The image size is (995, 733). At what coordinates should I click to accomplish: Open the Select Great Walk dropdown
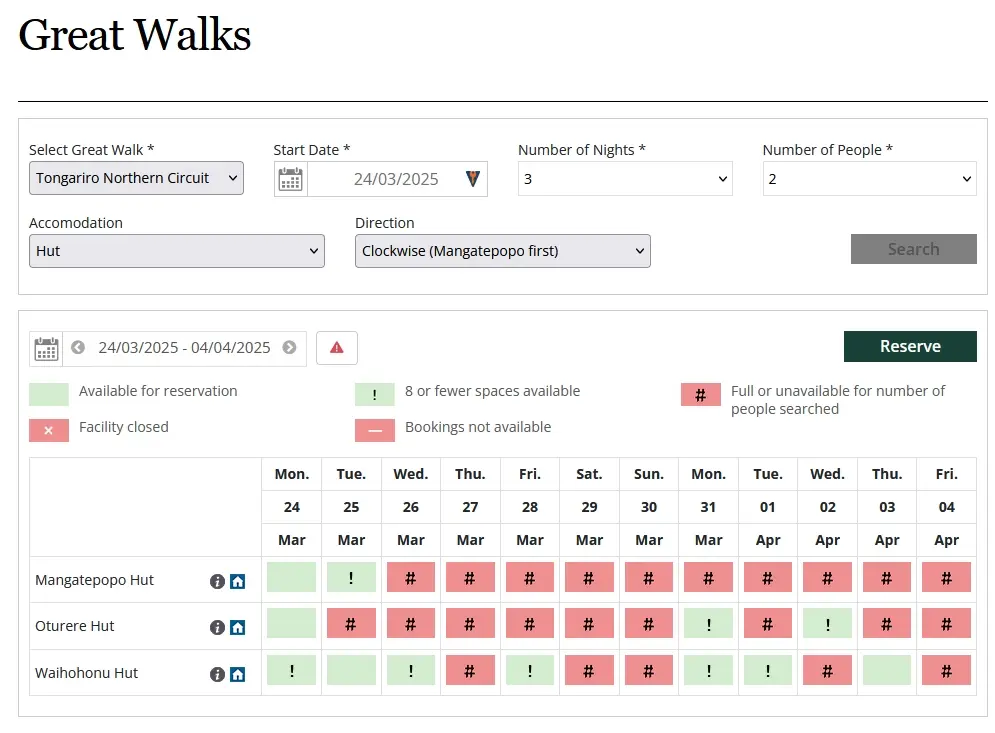(x=136, y=178)
